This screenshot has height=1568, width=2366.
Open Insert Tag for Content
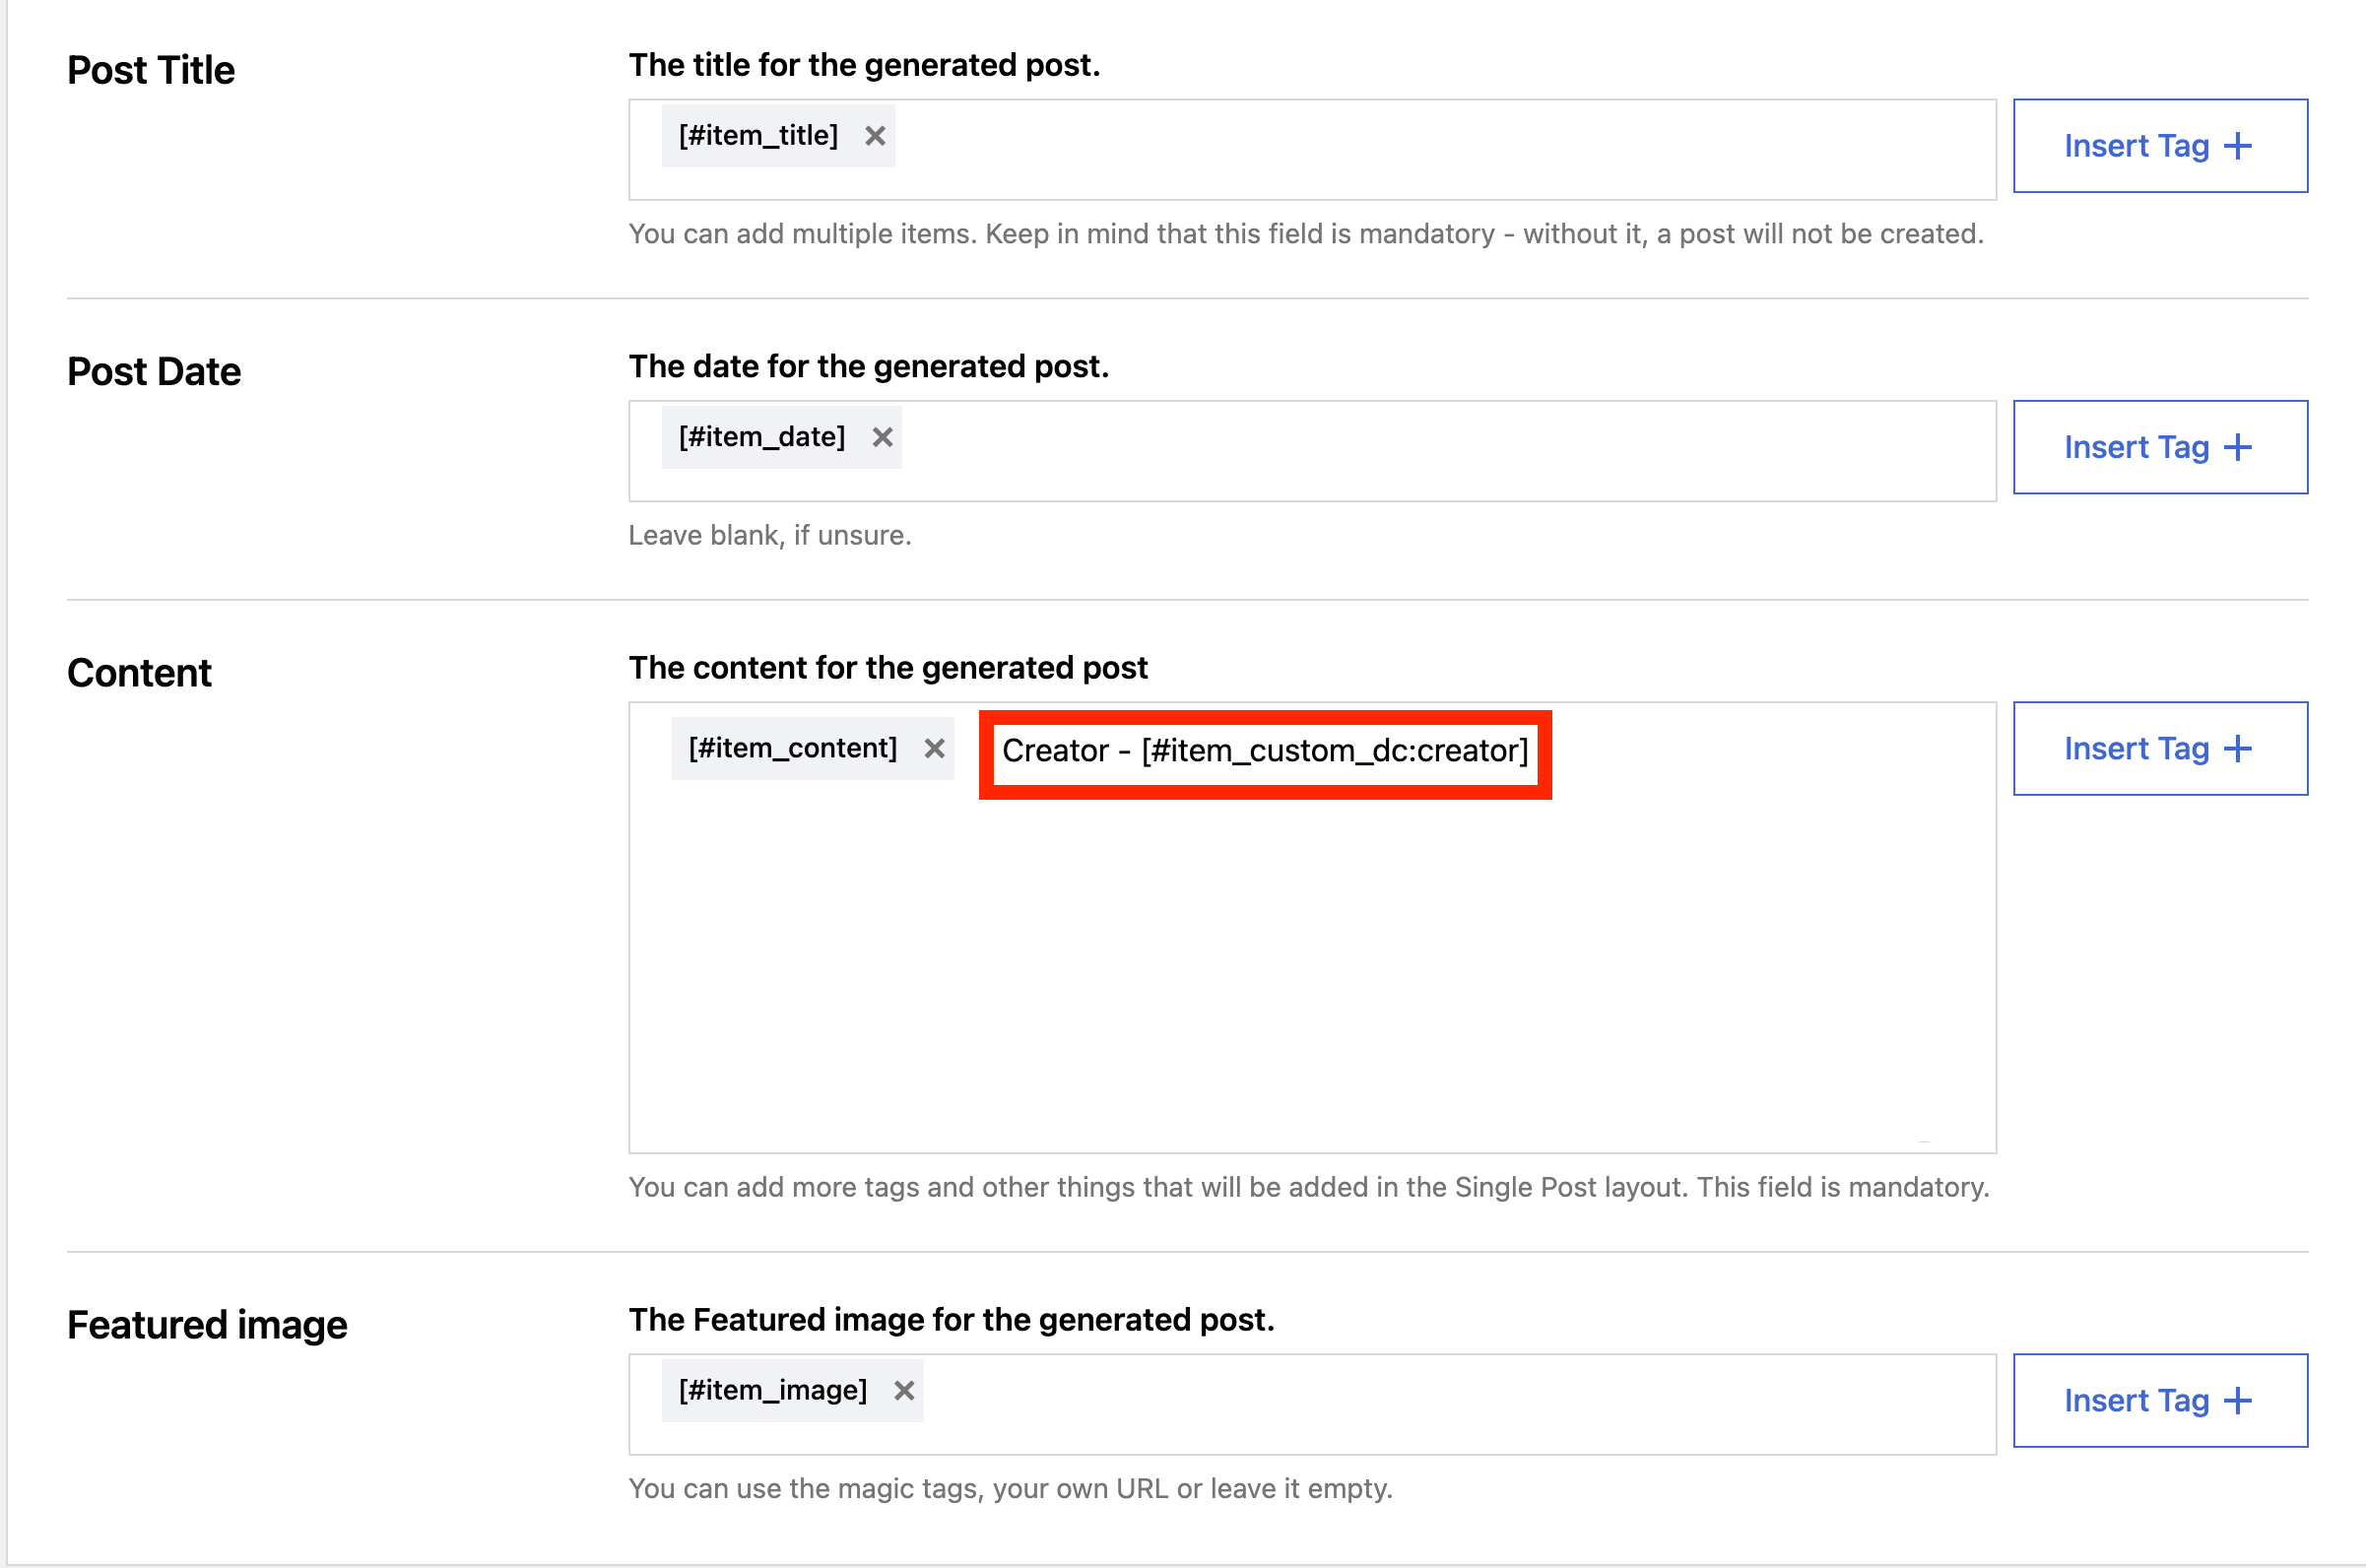click(2159, 748)
